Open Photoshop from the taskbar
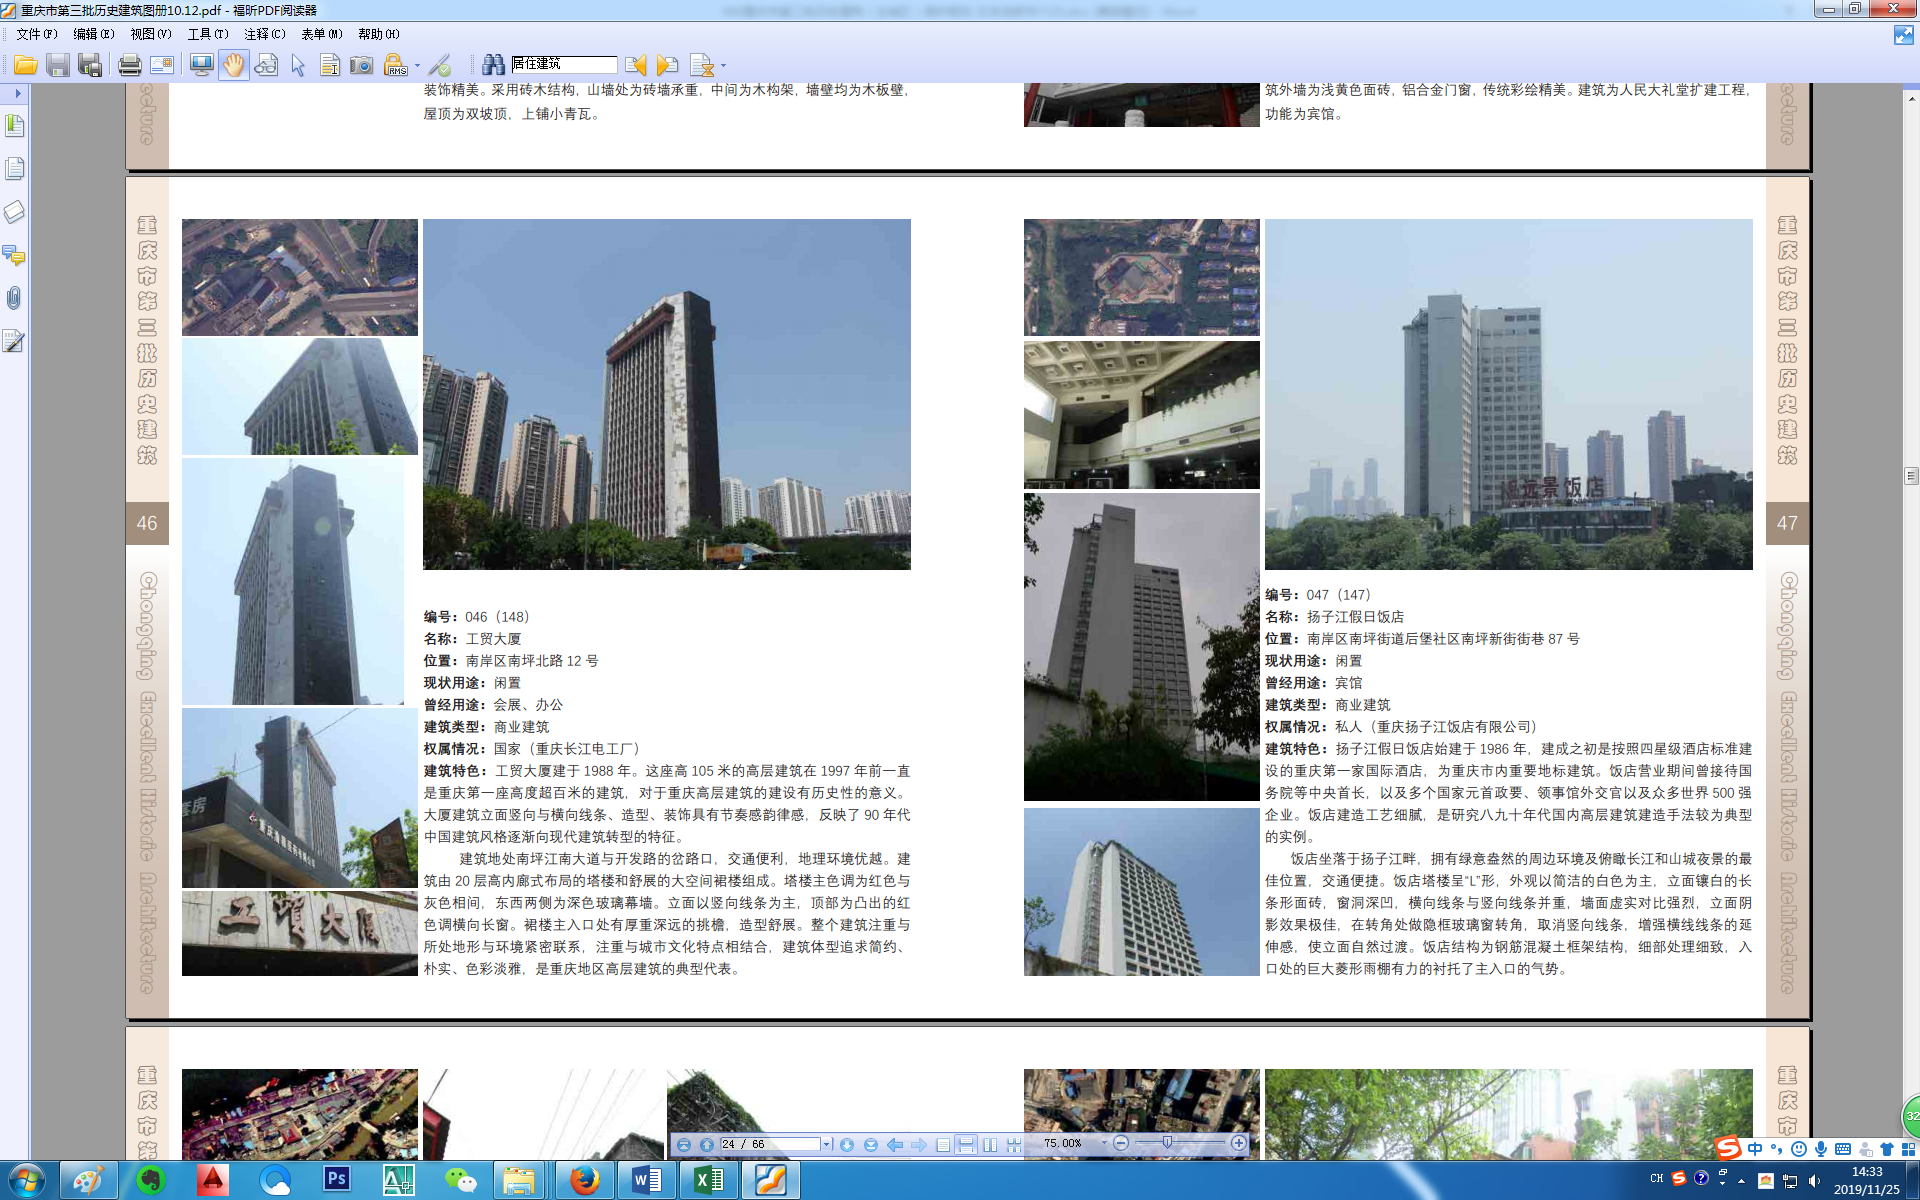This screenshot has height=1200, width=1920. tap(337, 1180)
